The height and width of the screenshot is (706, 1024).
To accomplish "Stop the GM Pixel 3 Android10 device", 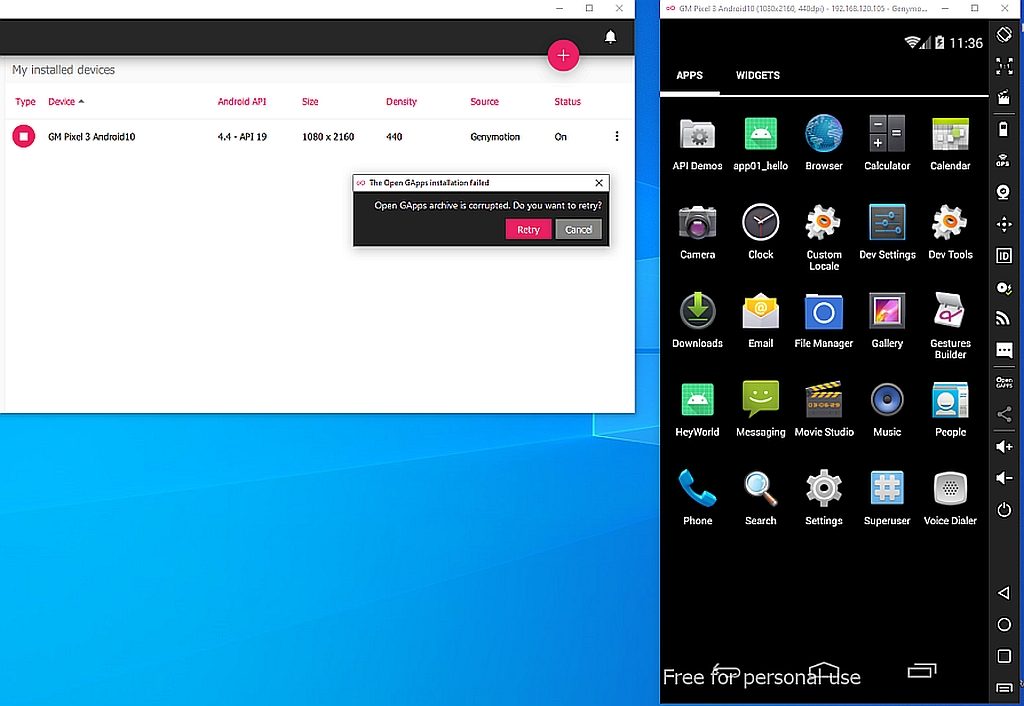I will click(24, 136).
